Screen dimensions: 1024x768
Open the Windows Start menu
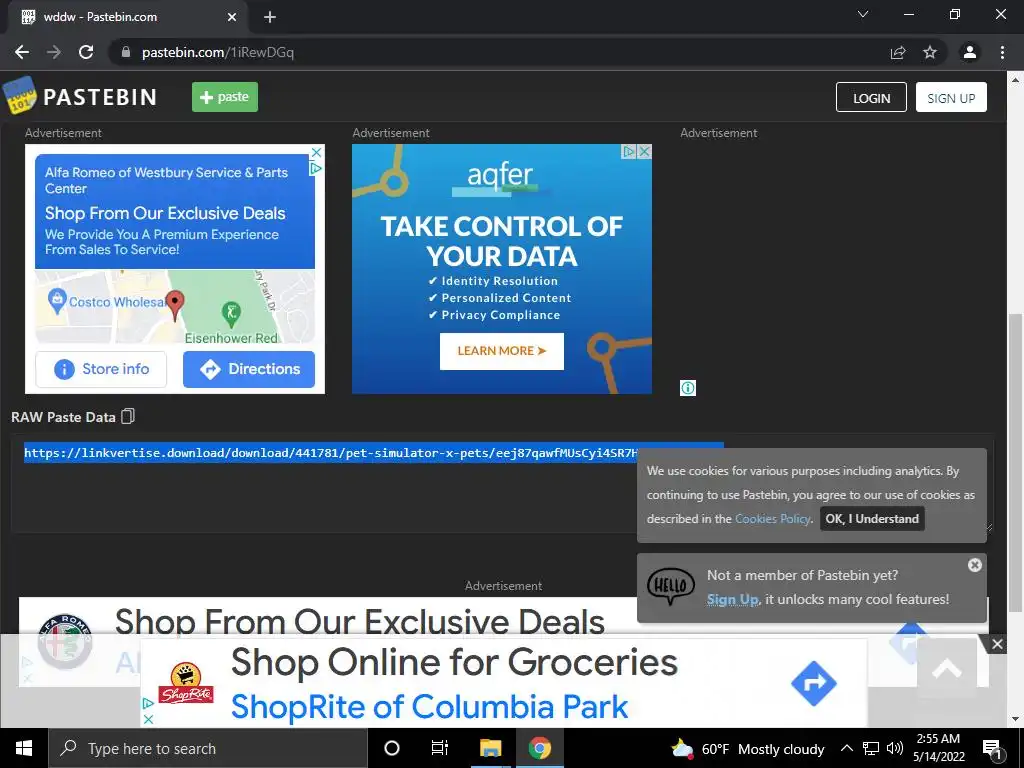click(24, 748)
